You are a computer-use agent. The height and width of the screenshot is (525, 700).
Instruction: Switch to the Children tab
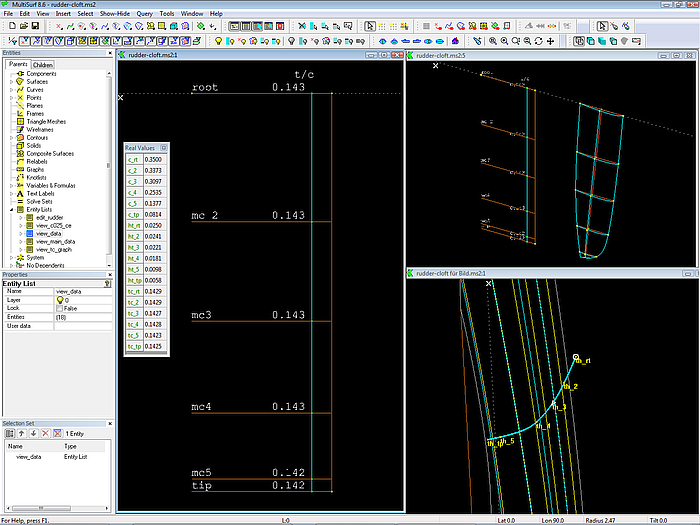click(x=43, y=65)
